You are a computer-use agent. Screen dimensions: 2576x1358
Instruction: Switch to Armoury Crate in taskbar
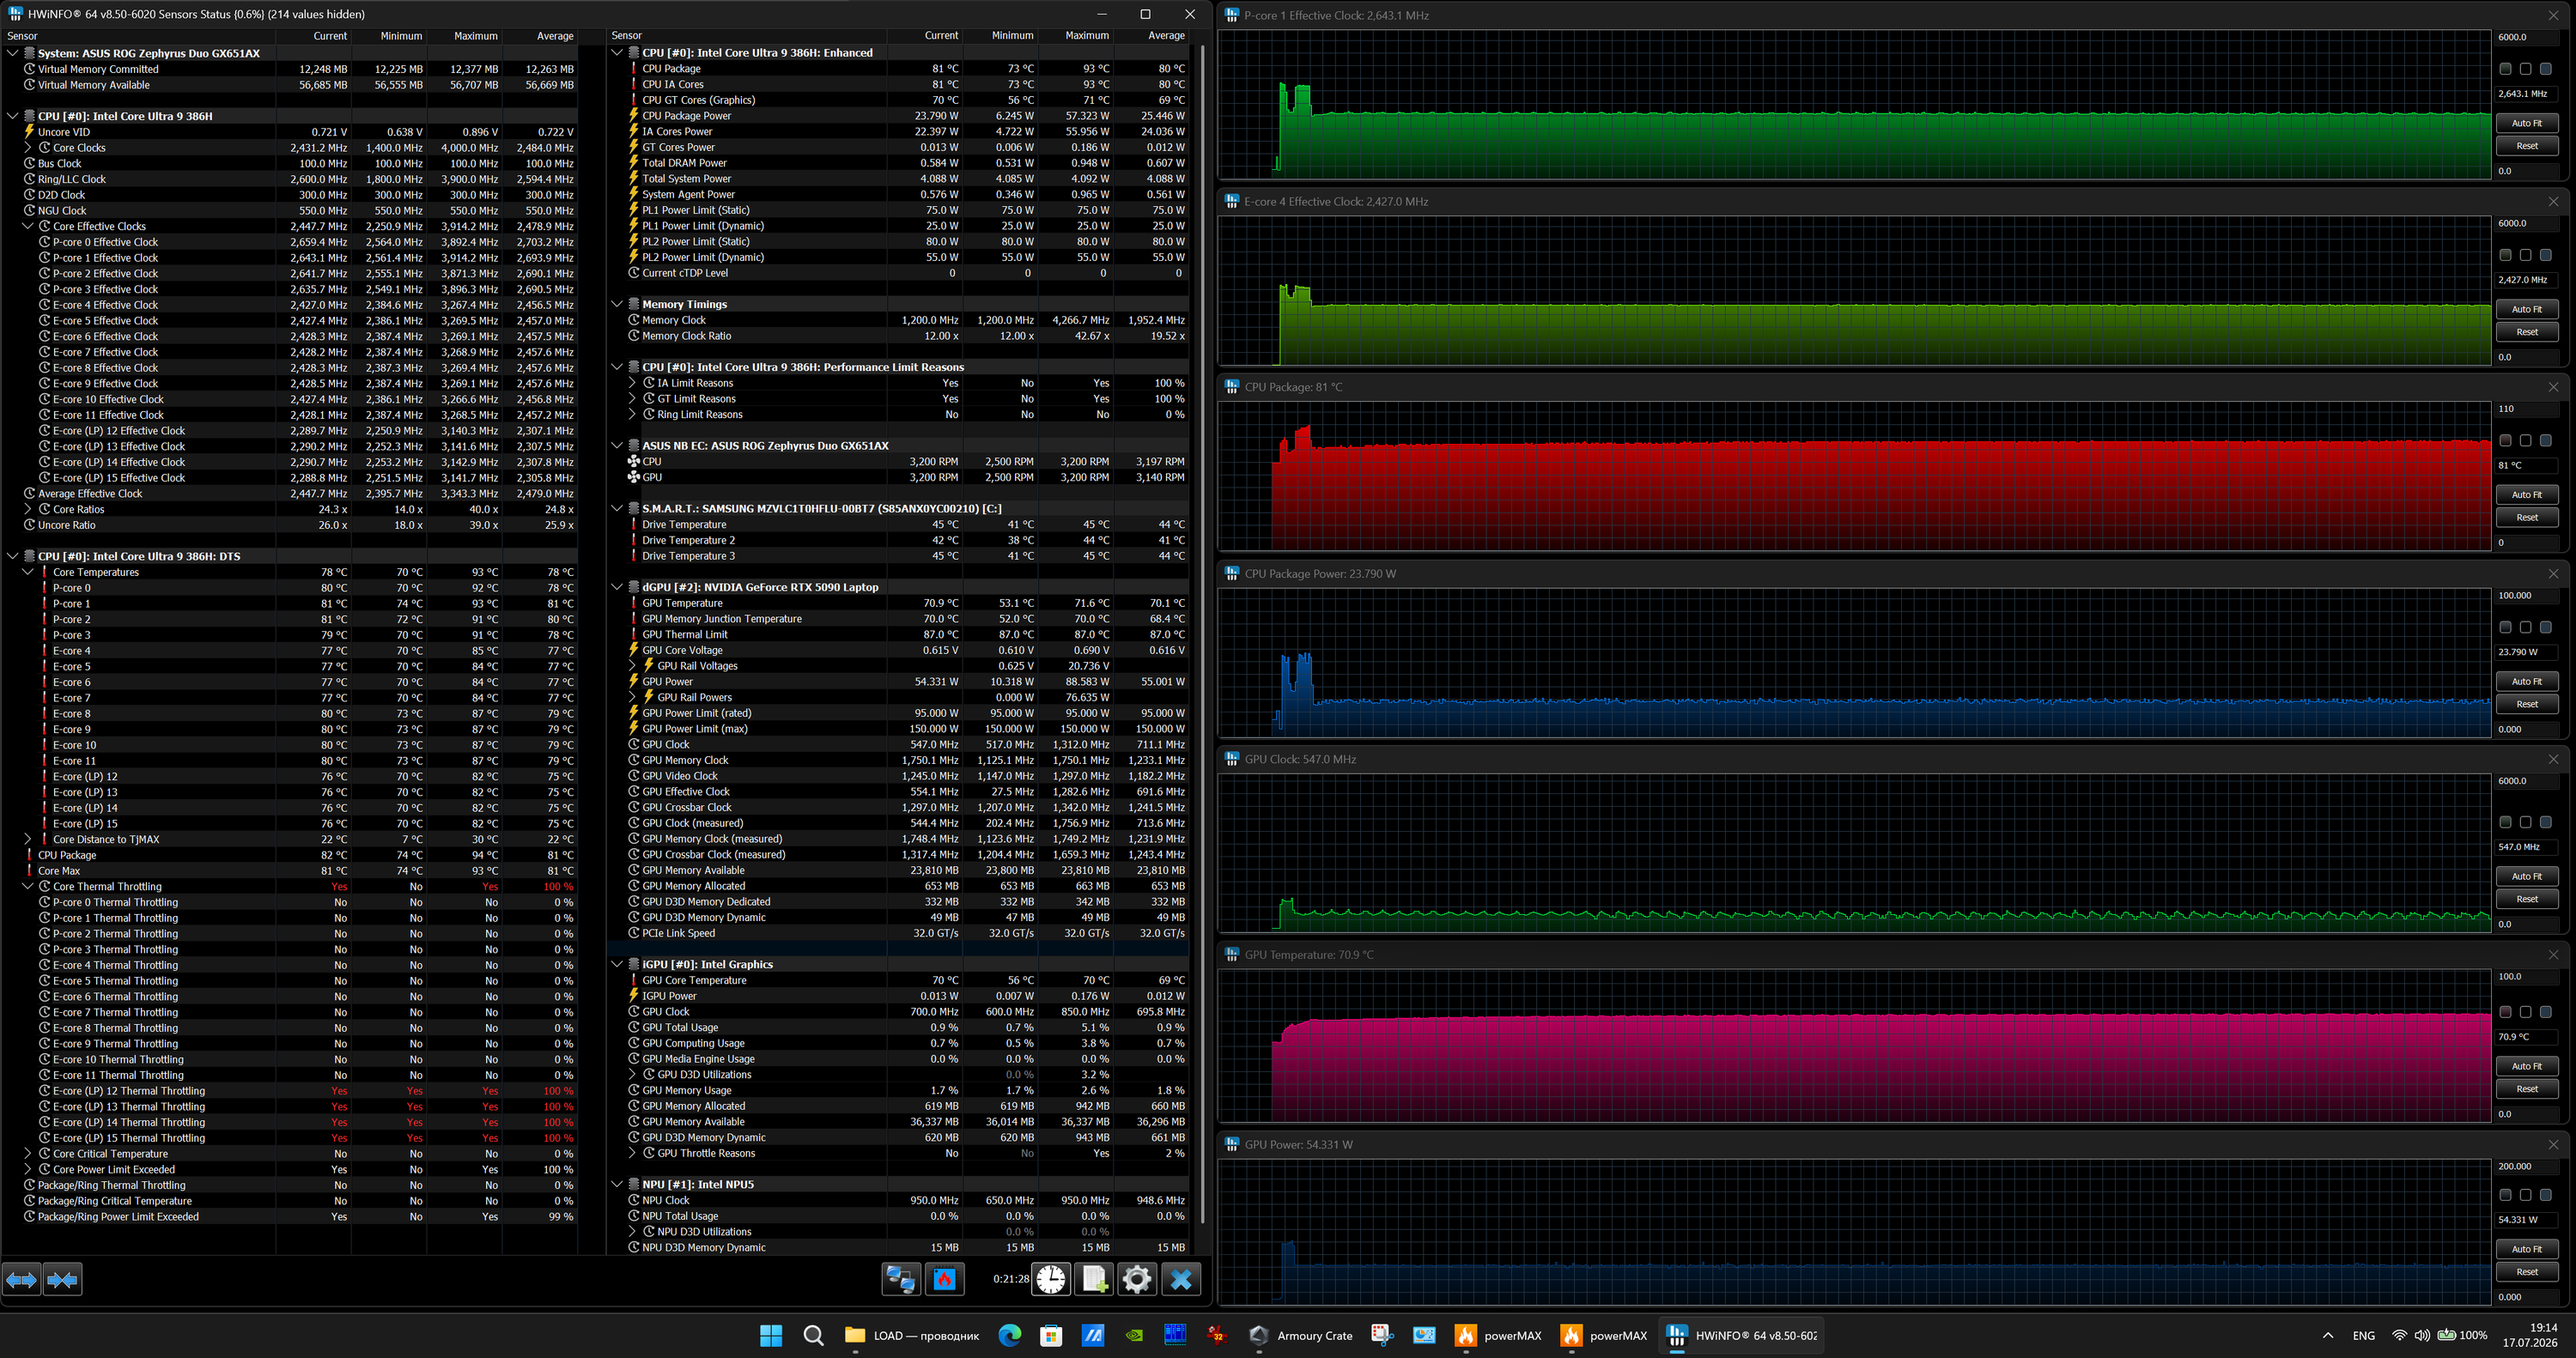click(x=1301, y=1335)
